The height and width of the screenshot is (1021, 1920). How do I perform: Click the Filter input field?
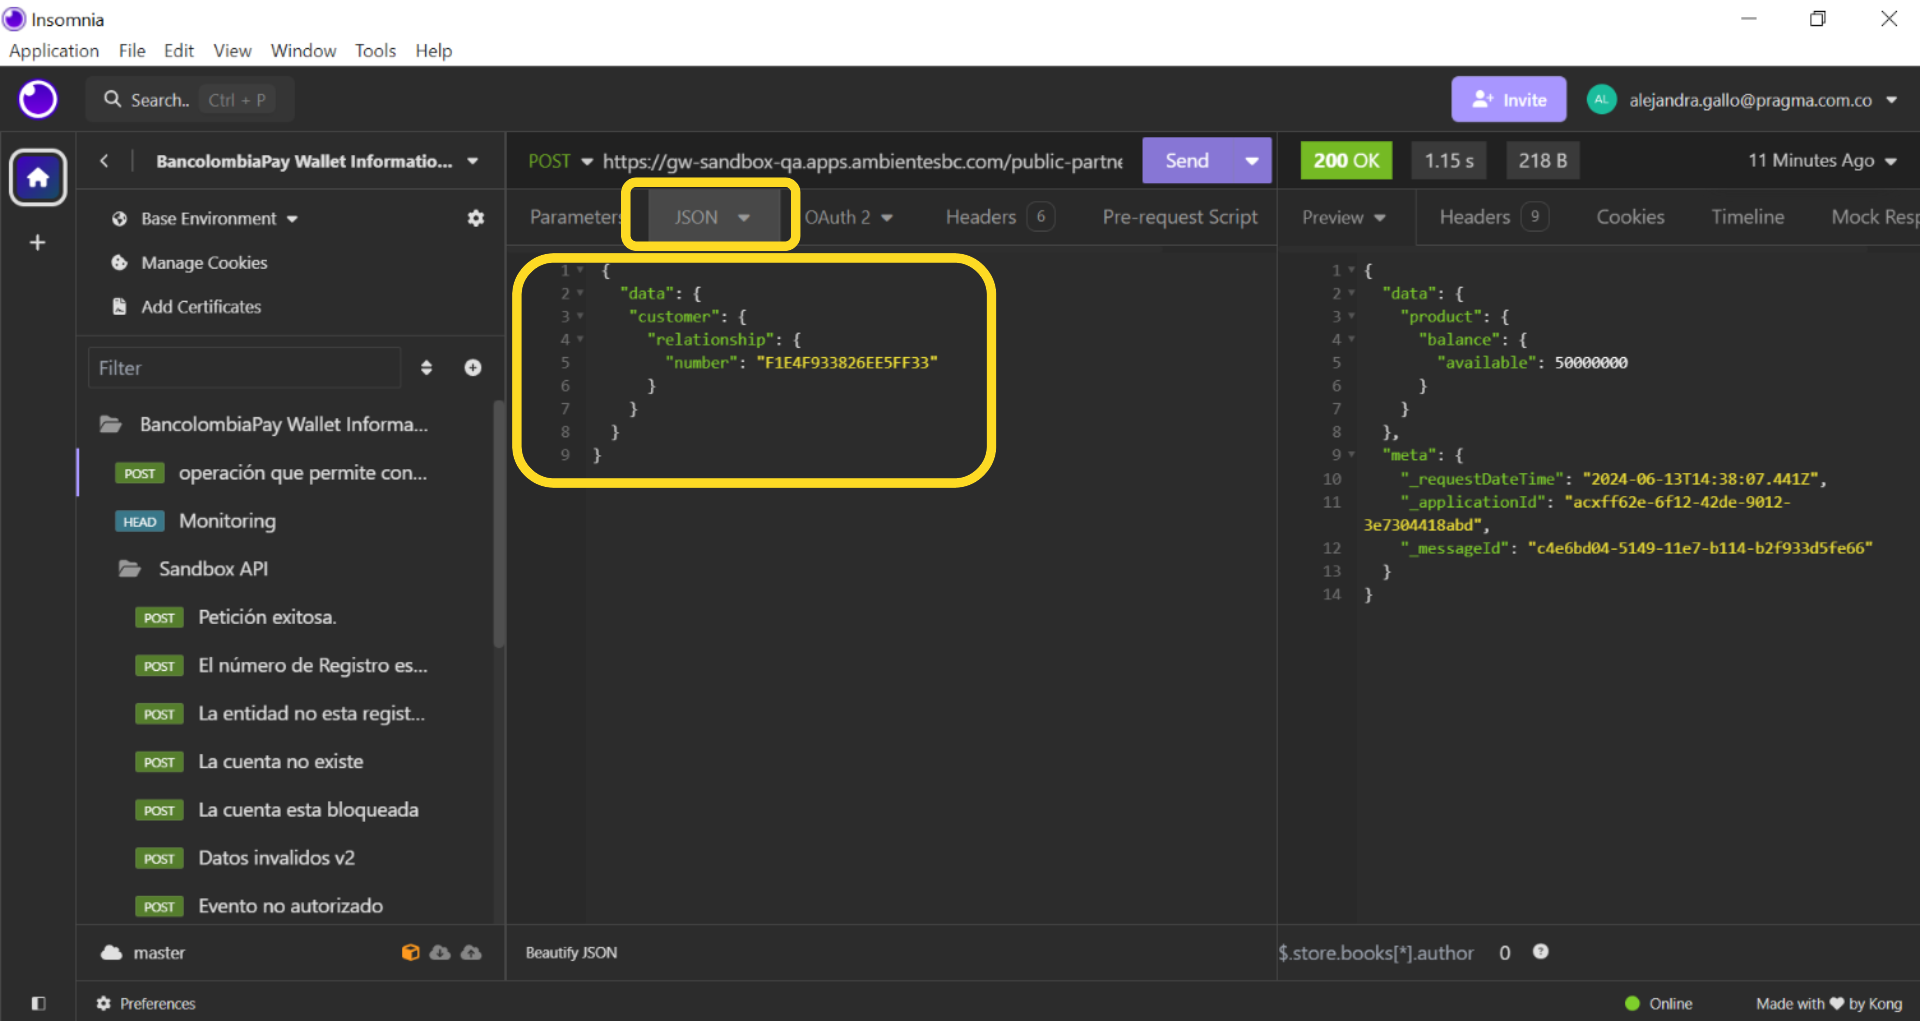pyautogui.click(x=245, y=368)
